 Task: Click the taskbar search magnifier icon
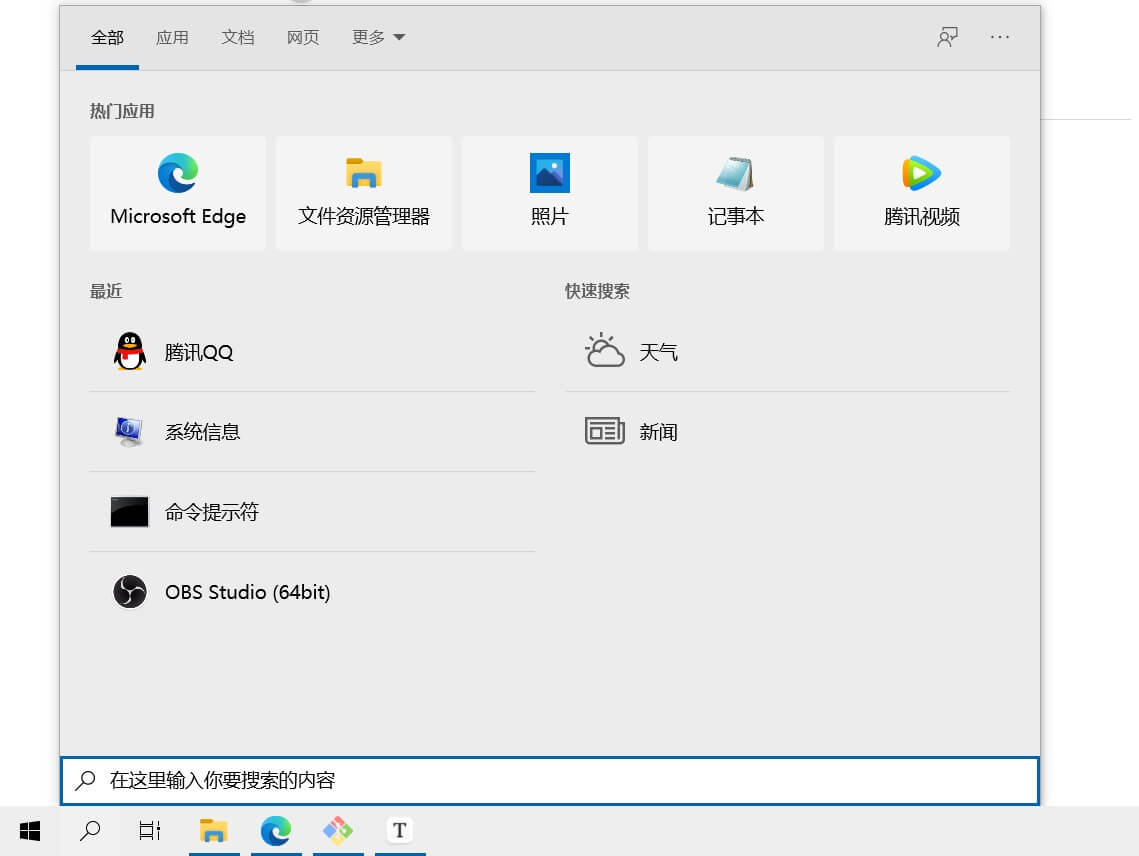coord(90,831)
